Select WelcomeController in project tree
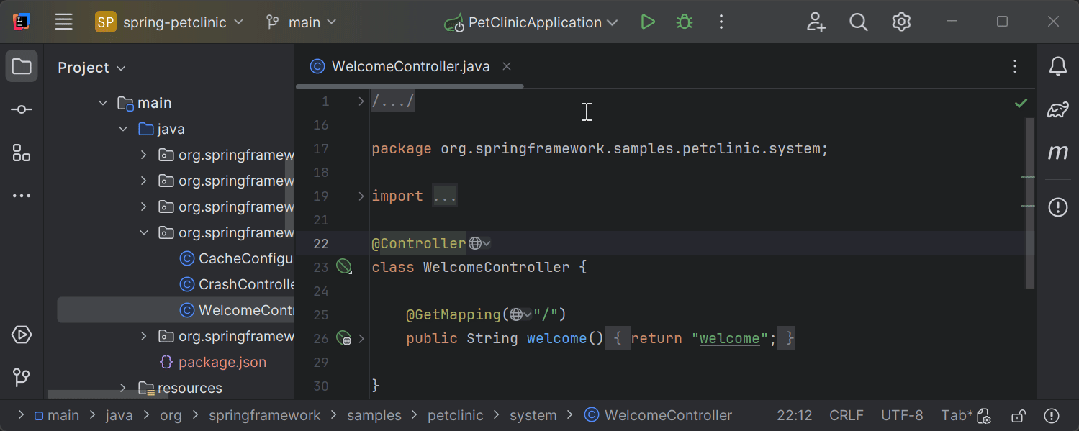Screen dimensions: 1079x431 (x=236, y=311)
